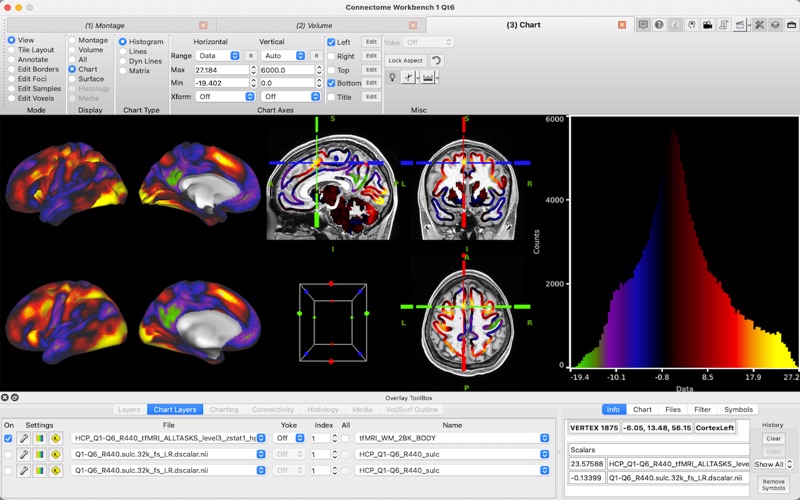Click the ruler measurement icon in Misc
800x500 pixels.
(428, 78)
